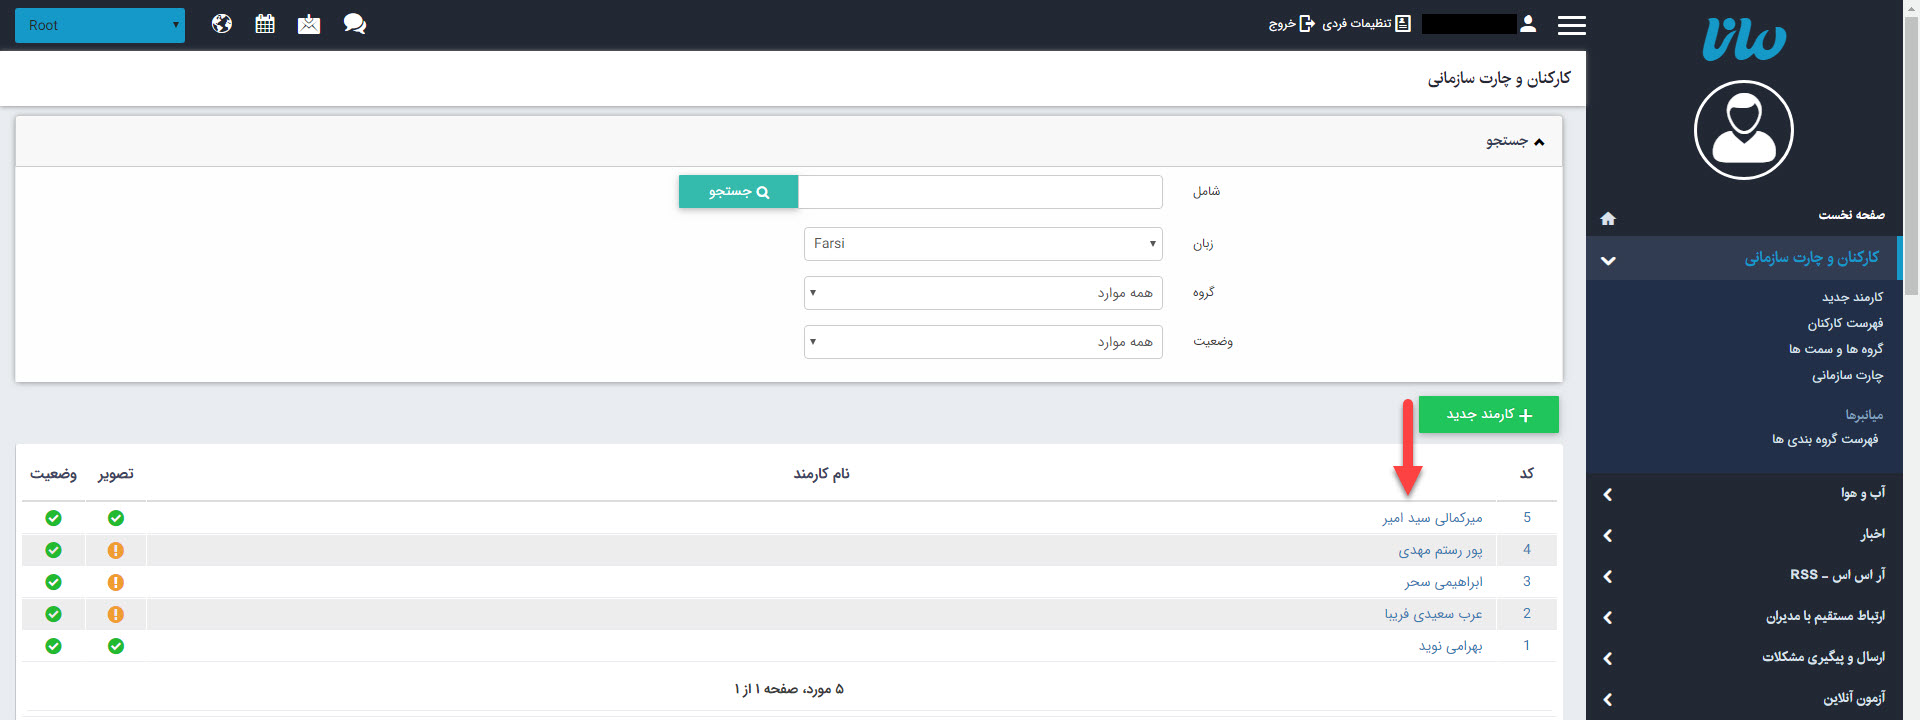Open the mail inbox icon
The height and width of the screenshot is (720, 1920).
(309, 24)
